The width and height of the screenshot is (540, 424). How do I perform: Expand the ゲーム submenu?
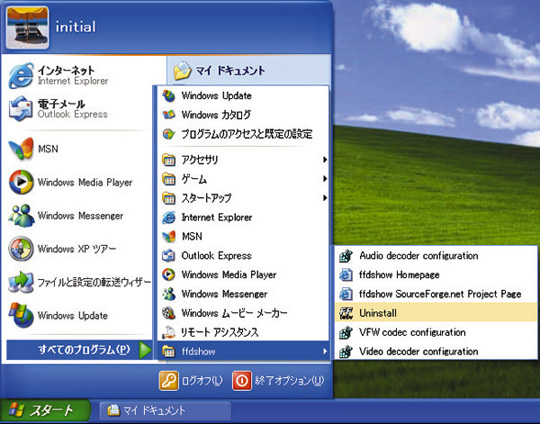(x=243, y=179)
